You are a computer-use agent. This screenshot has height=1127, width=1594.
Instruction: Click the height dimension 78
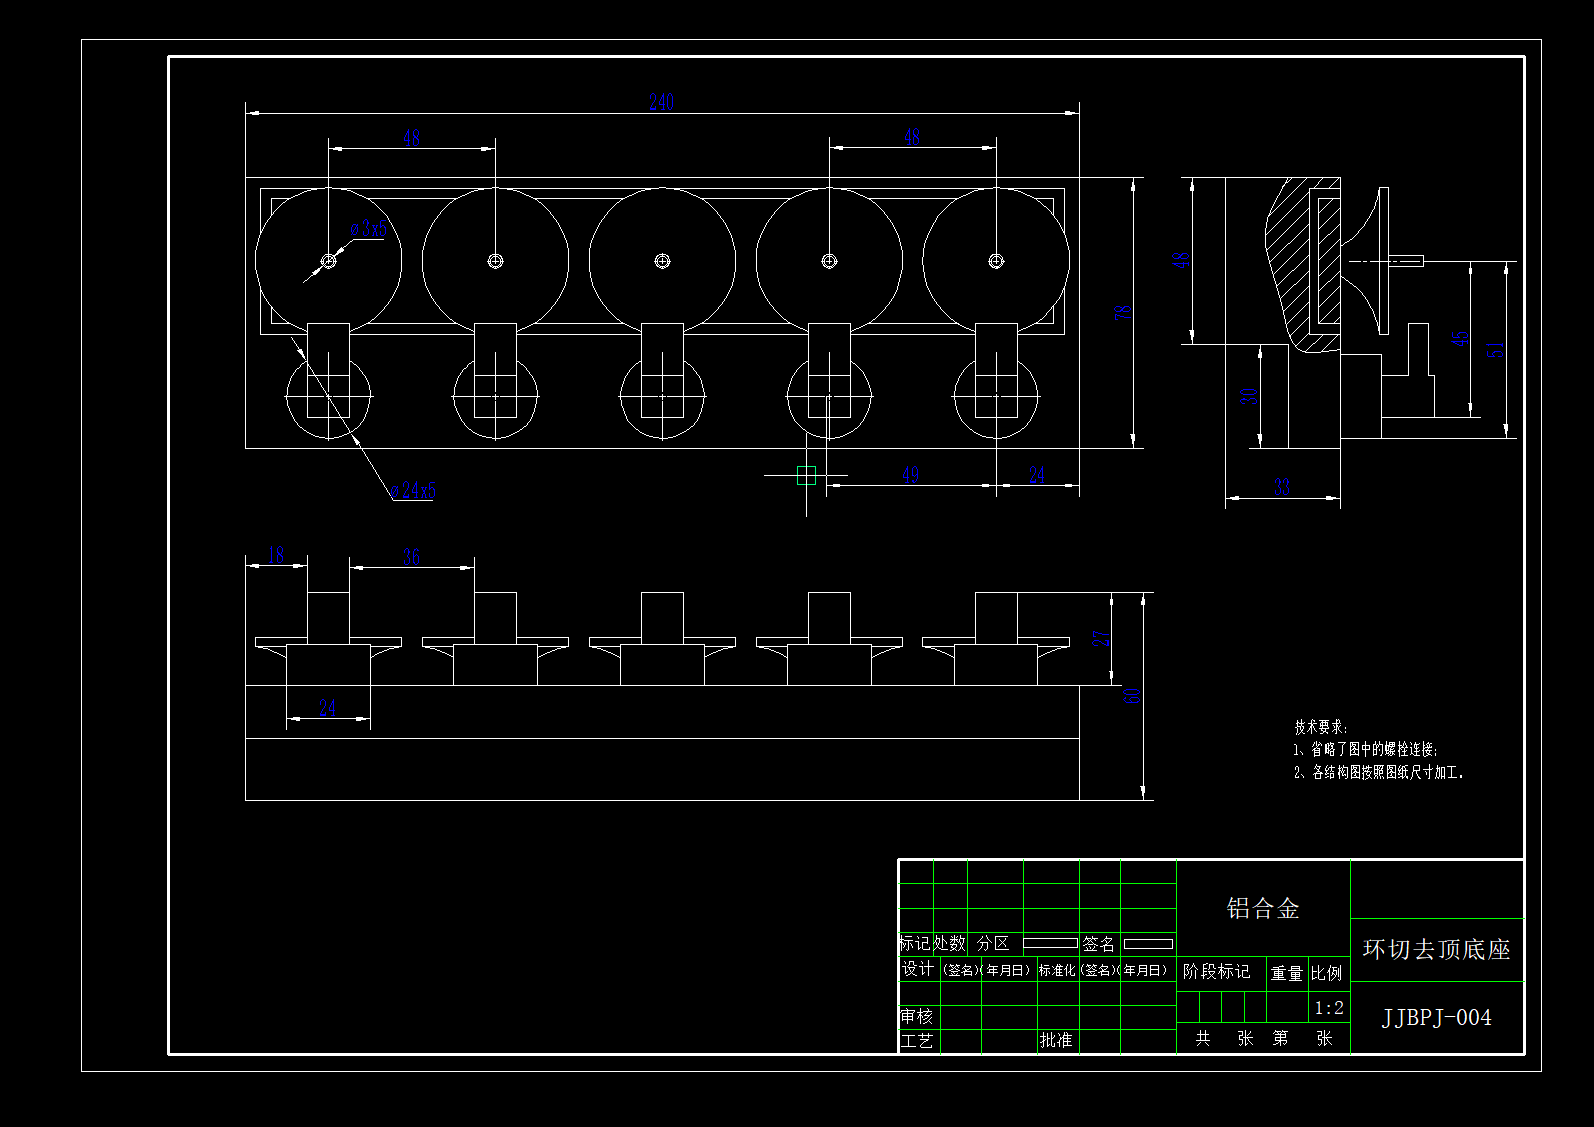(1123, 312)
